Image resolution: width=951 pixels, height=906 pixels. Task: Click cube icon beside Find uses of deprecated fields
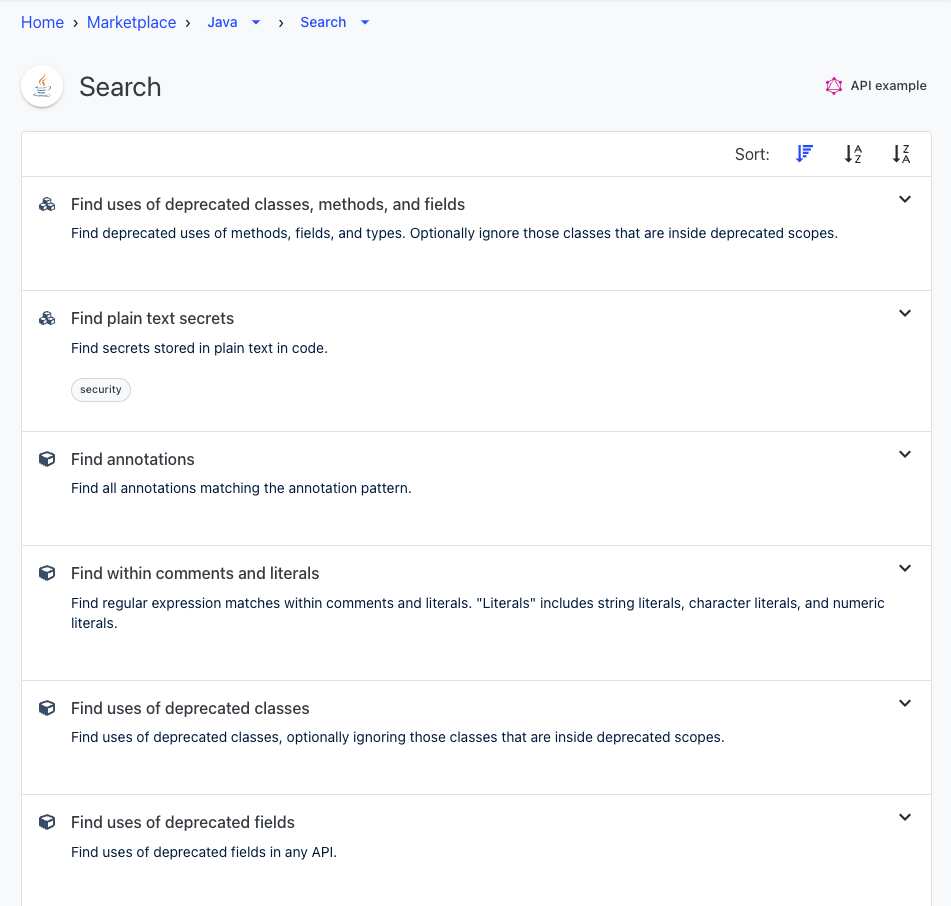(x=47, y=822)
